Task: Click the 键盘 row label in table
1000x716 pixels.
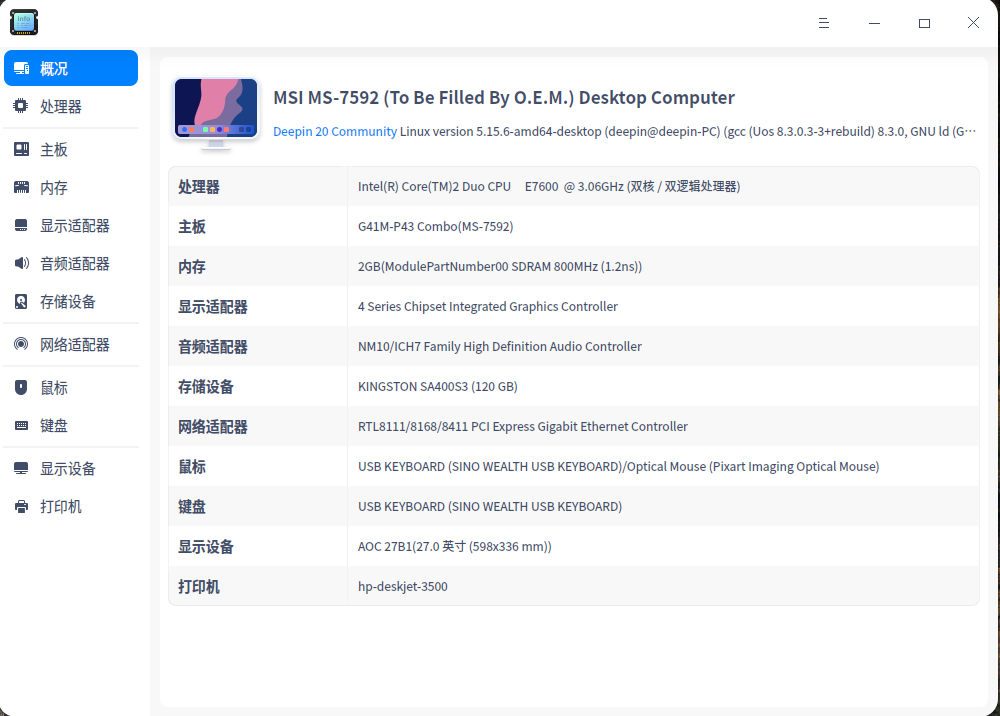Action: click(x=191, y=507)
